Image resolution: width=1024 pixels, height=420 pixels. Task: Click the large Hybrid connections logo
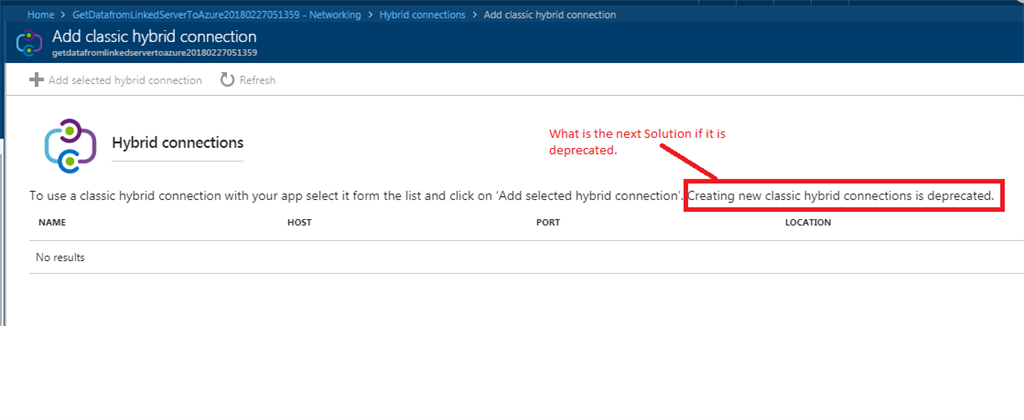point(70,146)
